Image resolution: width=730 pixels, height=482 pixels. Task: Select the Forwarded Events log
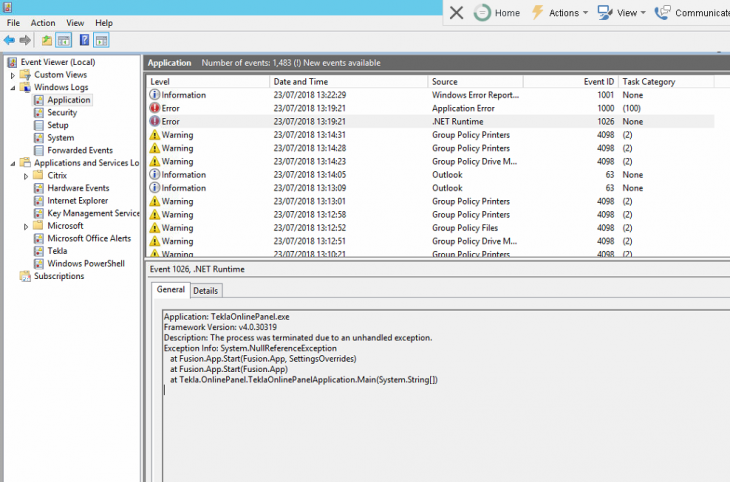[80, 150]
